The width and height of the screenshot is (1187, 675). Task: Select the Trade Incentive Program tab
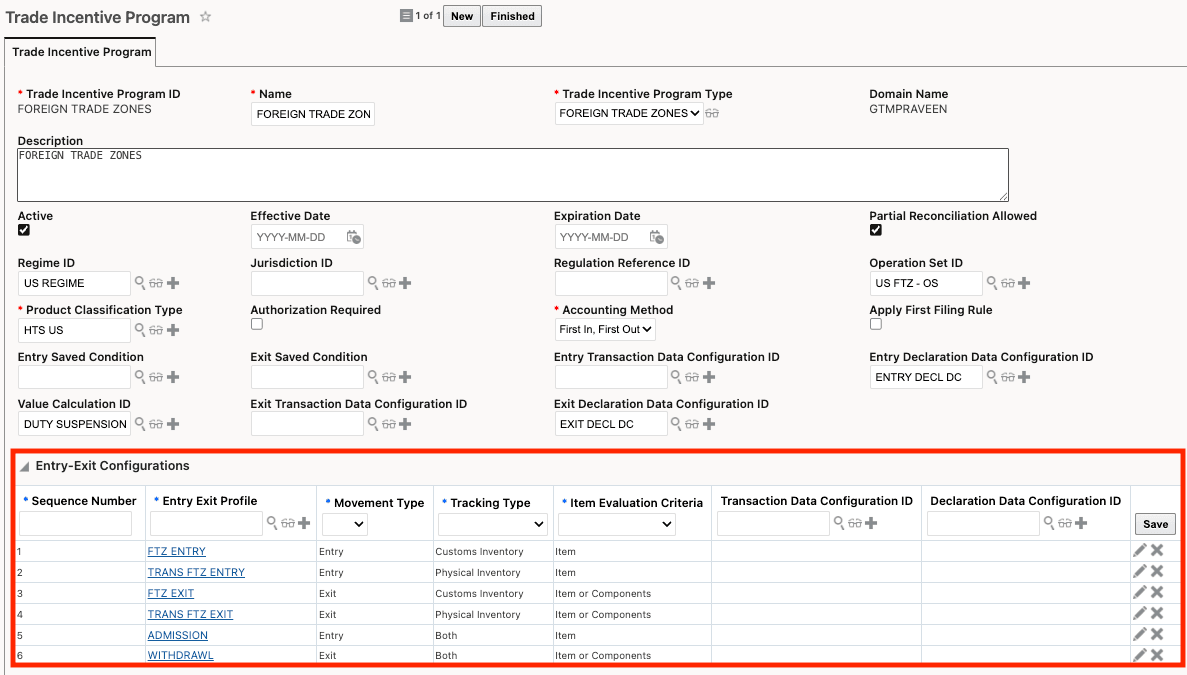[x=81, y=52]
